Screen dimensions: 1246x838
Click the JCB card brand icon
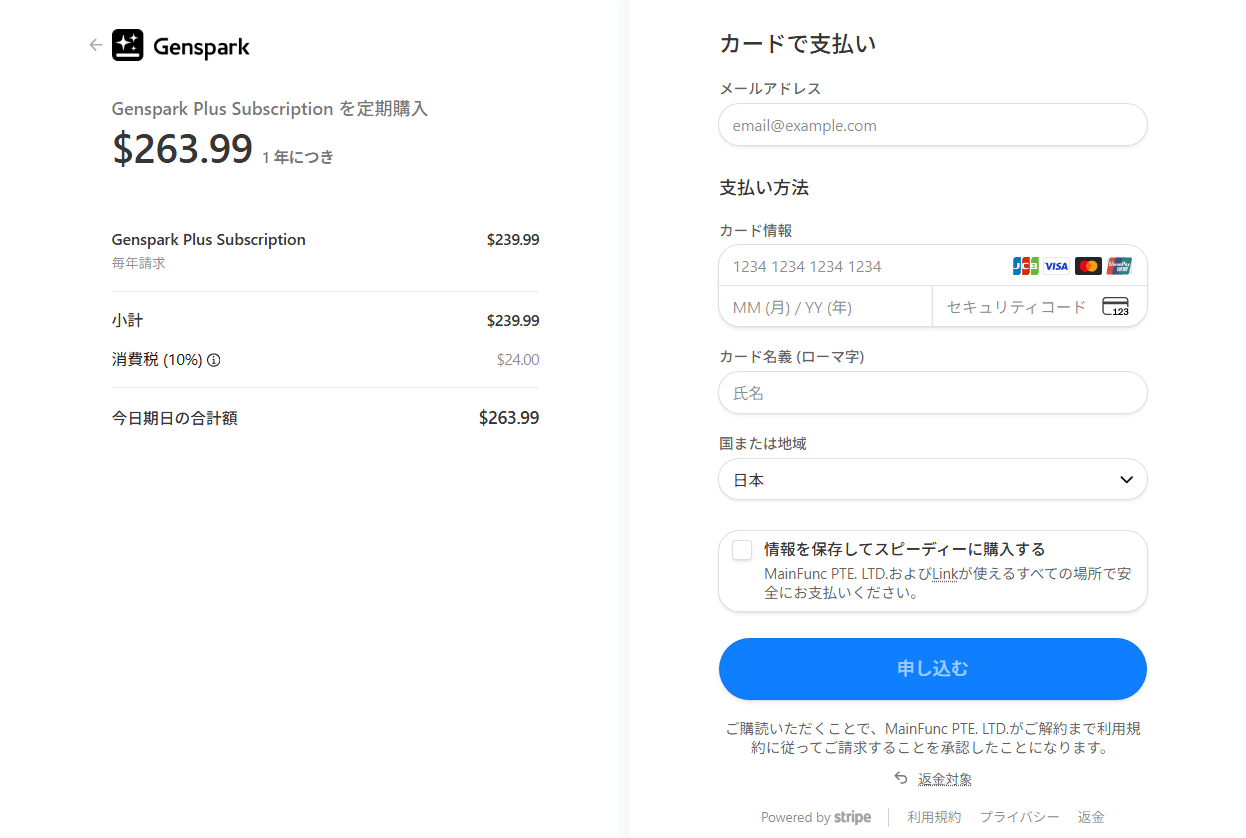tap(1025, 266)
